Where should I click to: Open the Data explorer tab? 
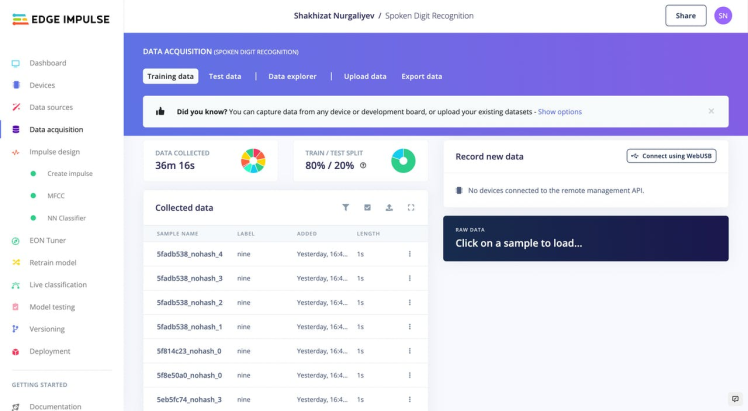coord(292,76)
